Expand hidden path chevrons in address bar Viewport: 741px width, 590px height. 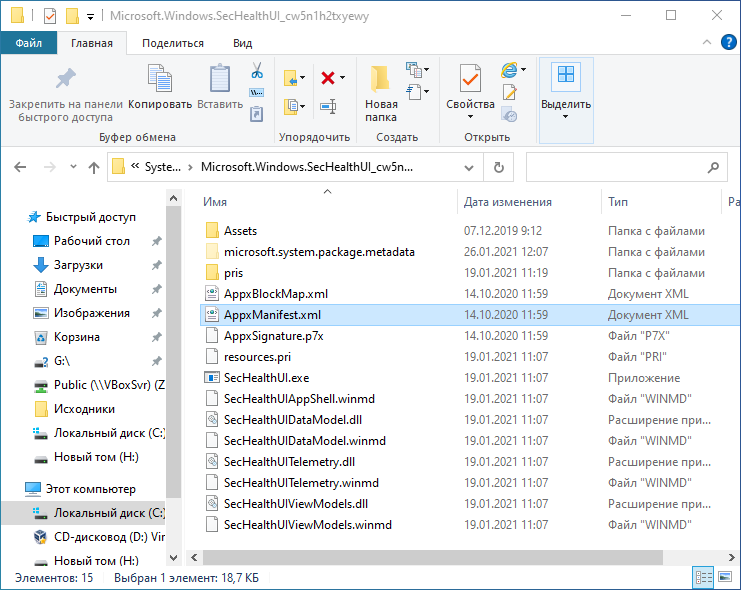135,165
